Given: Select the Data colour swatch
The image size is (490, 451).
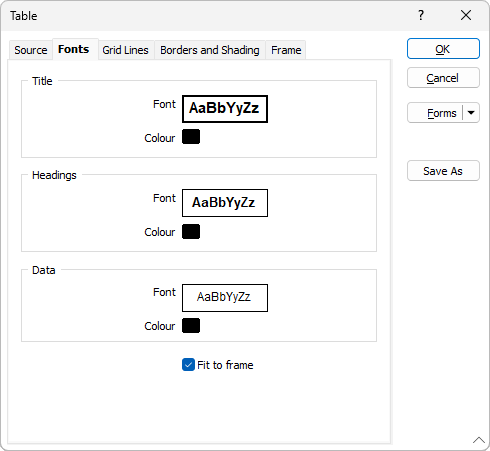Looking at the screenshot, I should 191,326.
